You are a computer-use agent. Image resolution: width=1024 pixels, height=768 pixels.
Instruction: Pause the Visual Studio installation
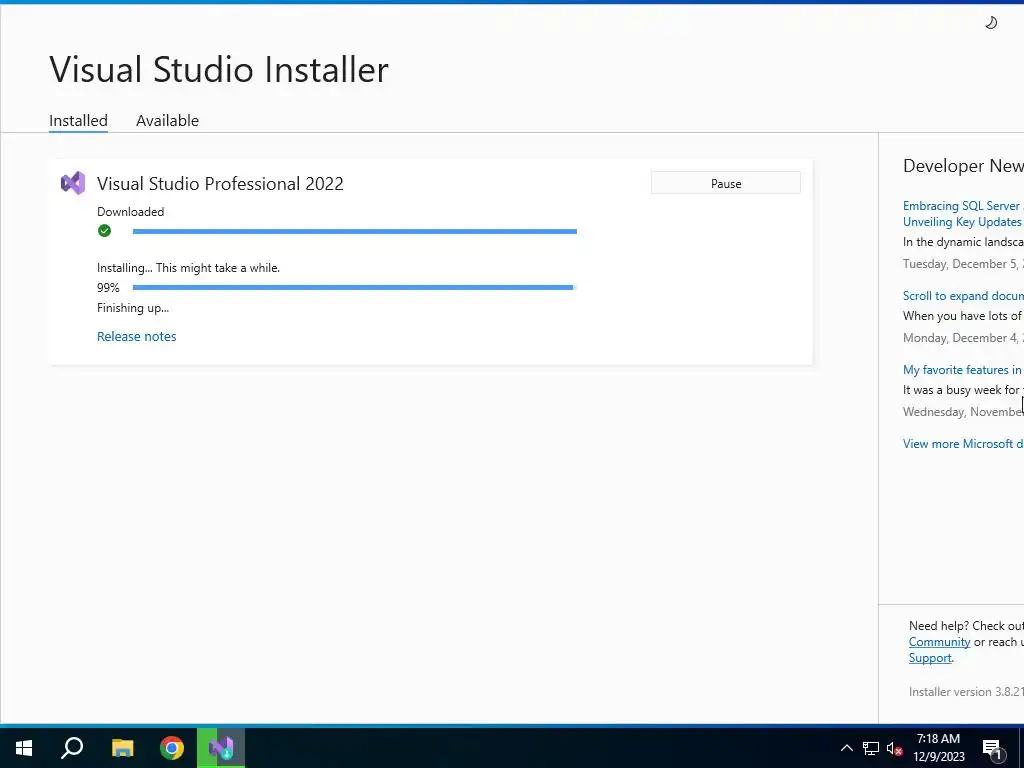pos(726,184)
